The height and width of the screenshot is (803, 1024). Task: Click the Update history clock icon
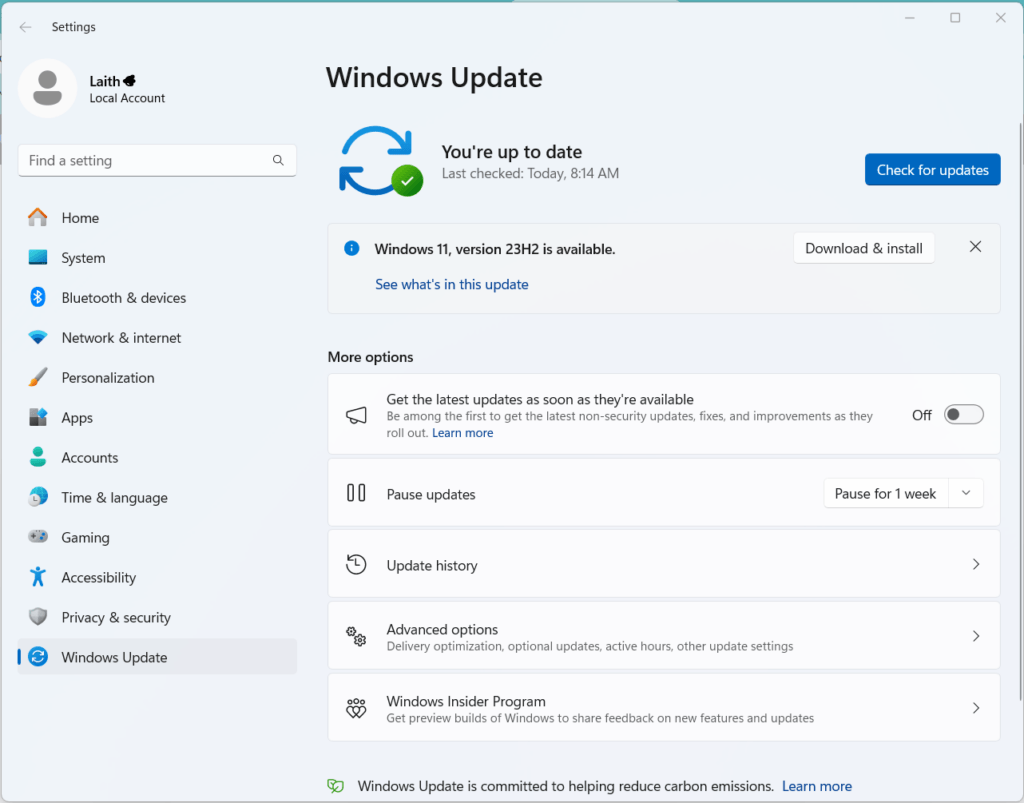point(356,565)
